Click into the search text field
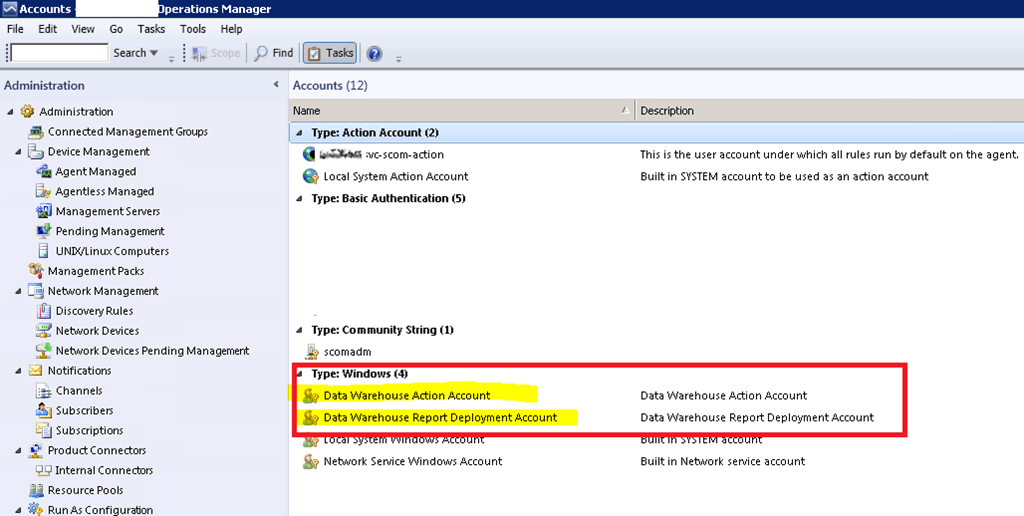The height and width of the screenshot is (516, 1024). tap(59, 53)
